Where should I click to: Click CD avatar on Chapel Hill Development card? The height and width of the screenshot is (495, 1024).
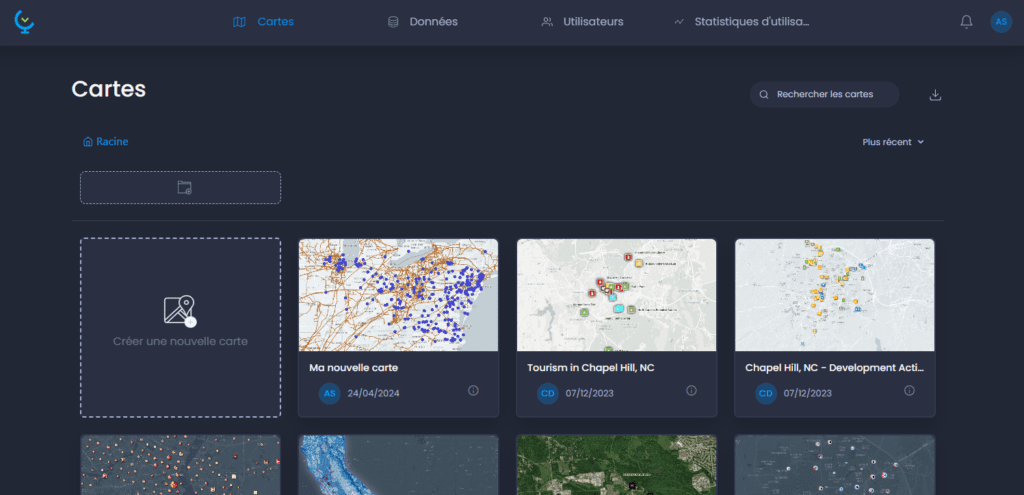click(766, 393)
